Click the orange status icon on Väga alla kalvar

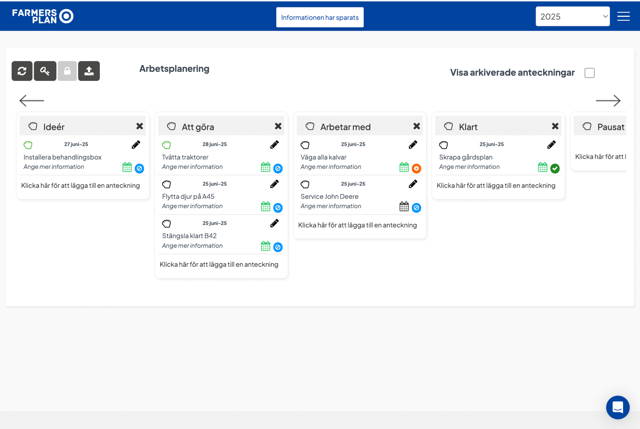(x=416, y=168)
